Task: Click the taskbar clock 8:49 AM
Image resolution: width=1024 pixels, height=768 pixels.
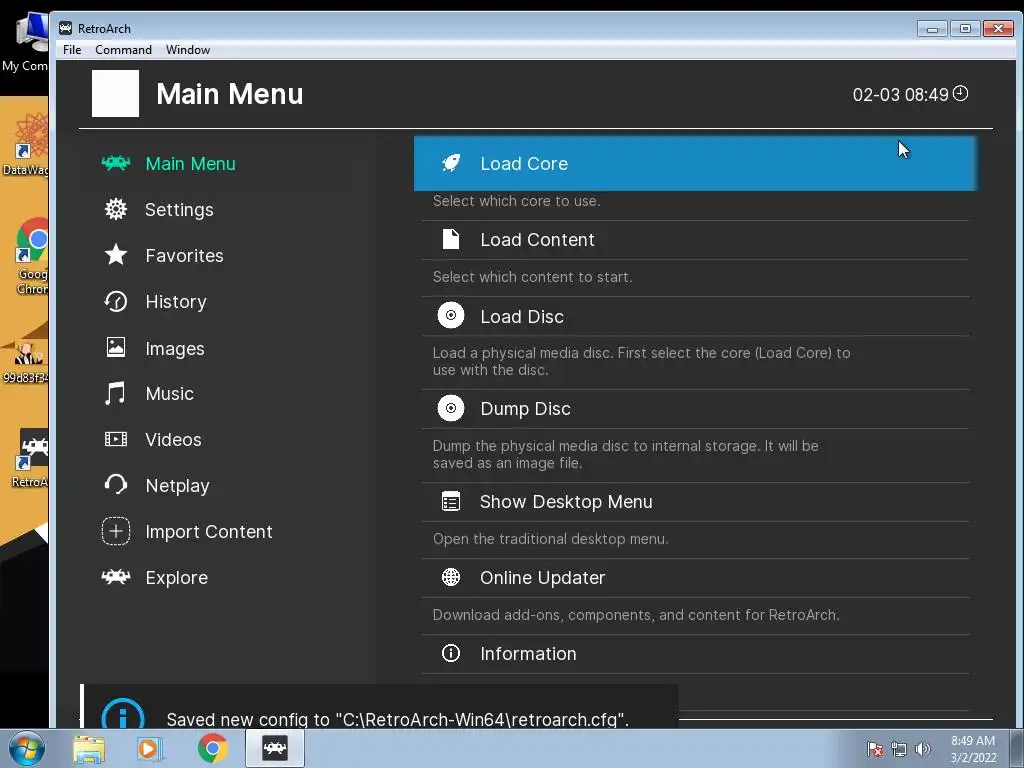Action: click(x=973, y=749)
